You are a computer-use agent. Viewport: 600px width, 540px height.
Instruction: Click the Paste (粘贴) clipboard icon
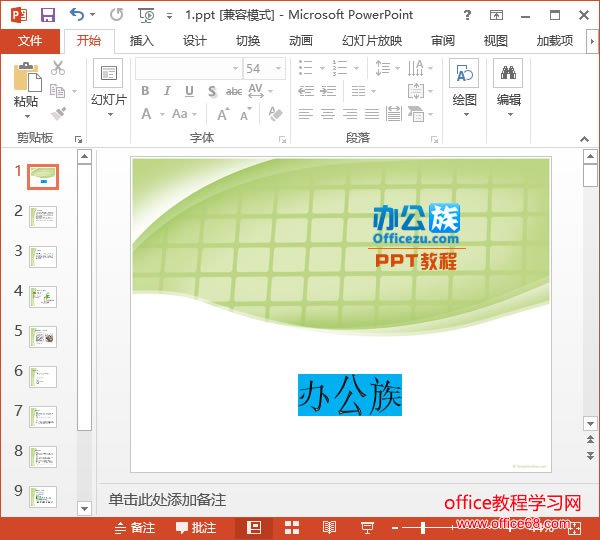click(x=26, y=78)
